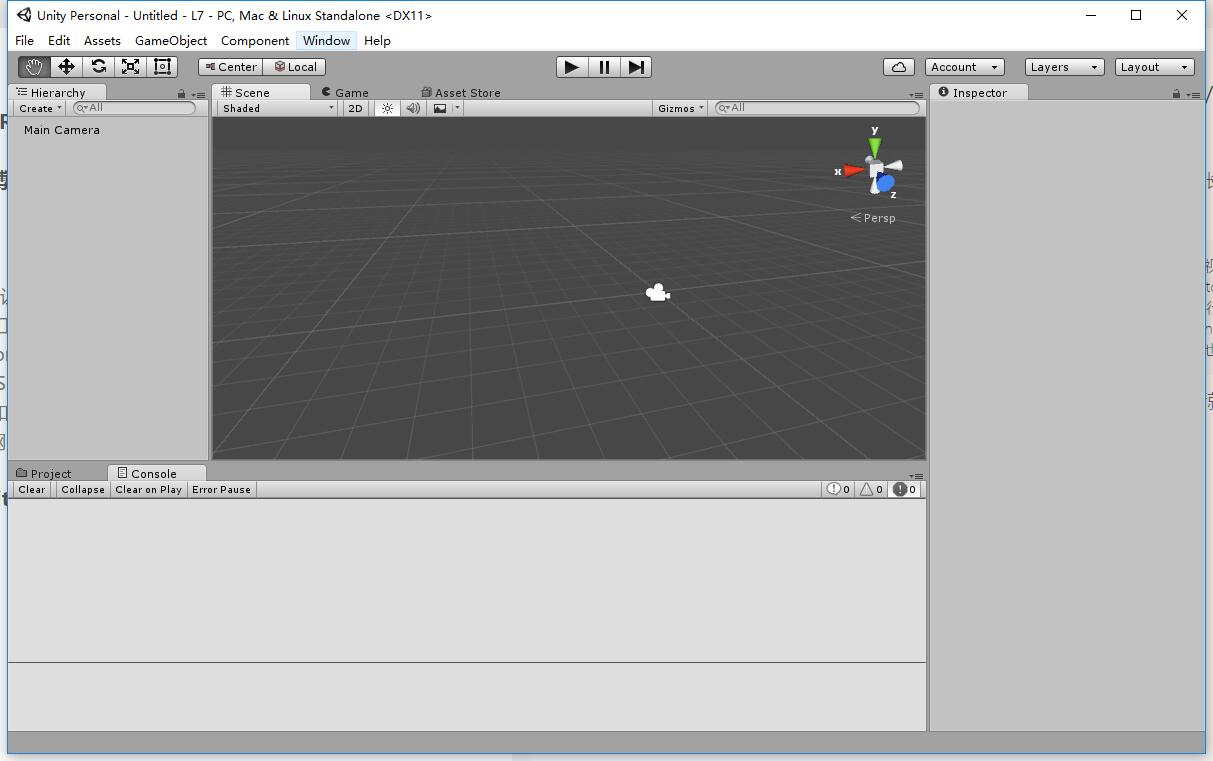Select the Scale tool

coord(130,67)
